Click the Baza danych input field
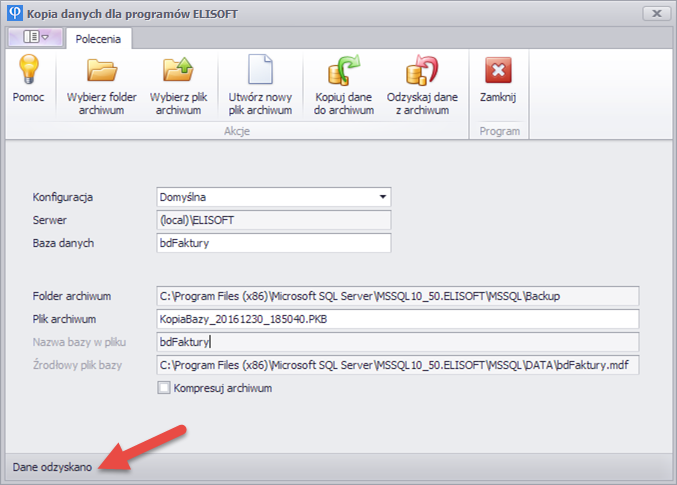Screen dimensions: 677x485 pos(274,243)
